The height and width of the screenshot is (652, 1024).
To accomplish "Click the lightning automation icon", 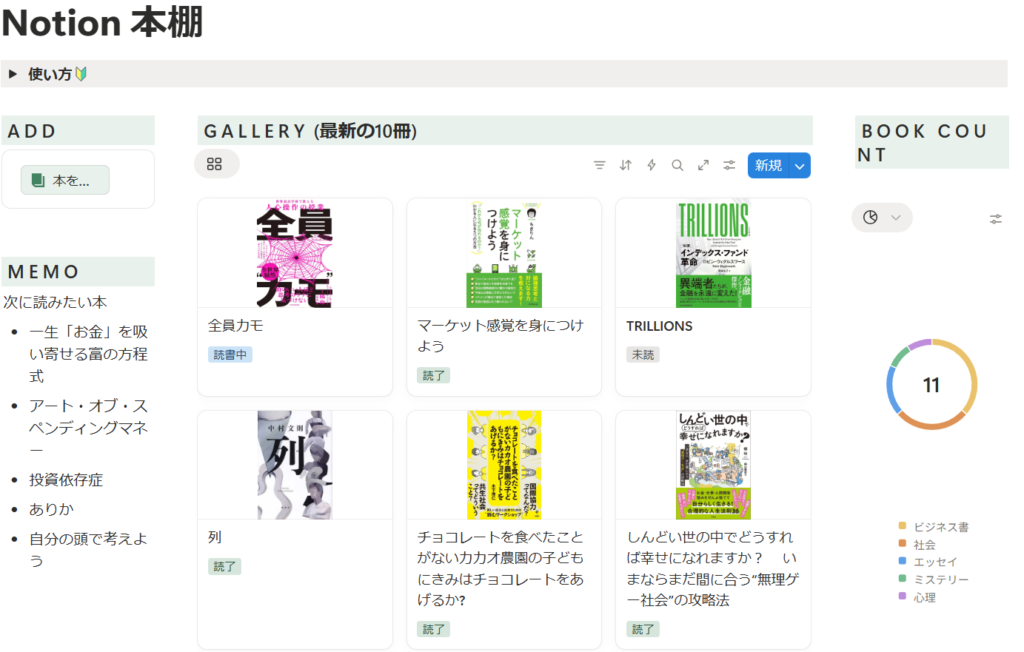I will [651, 165].
